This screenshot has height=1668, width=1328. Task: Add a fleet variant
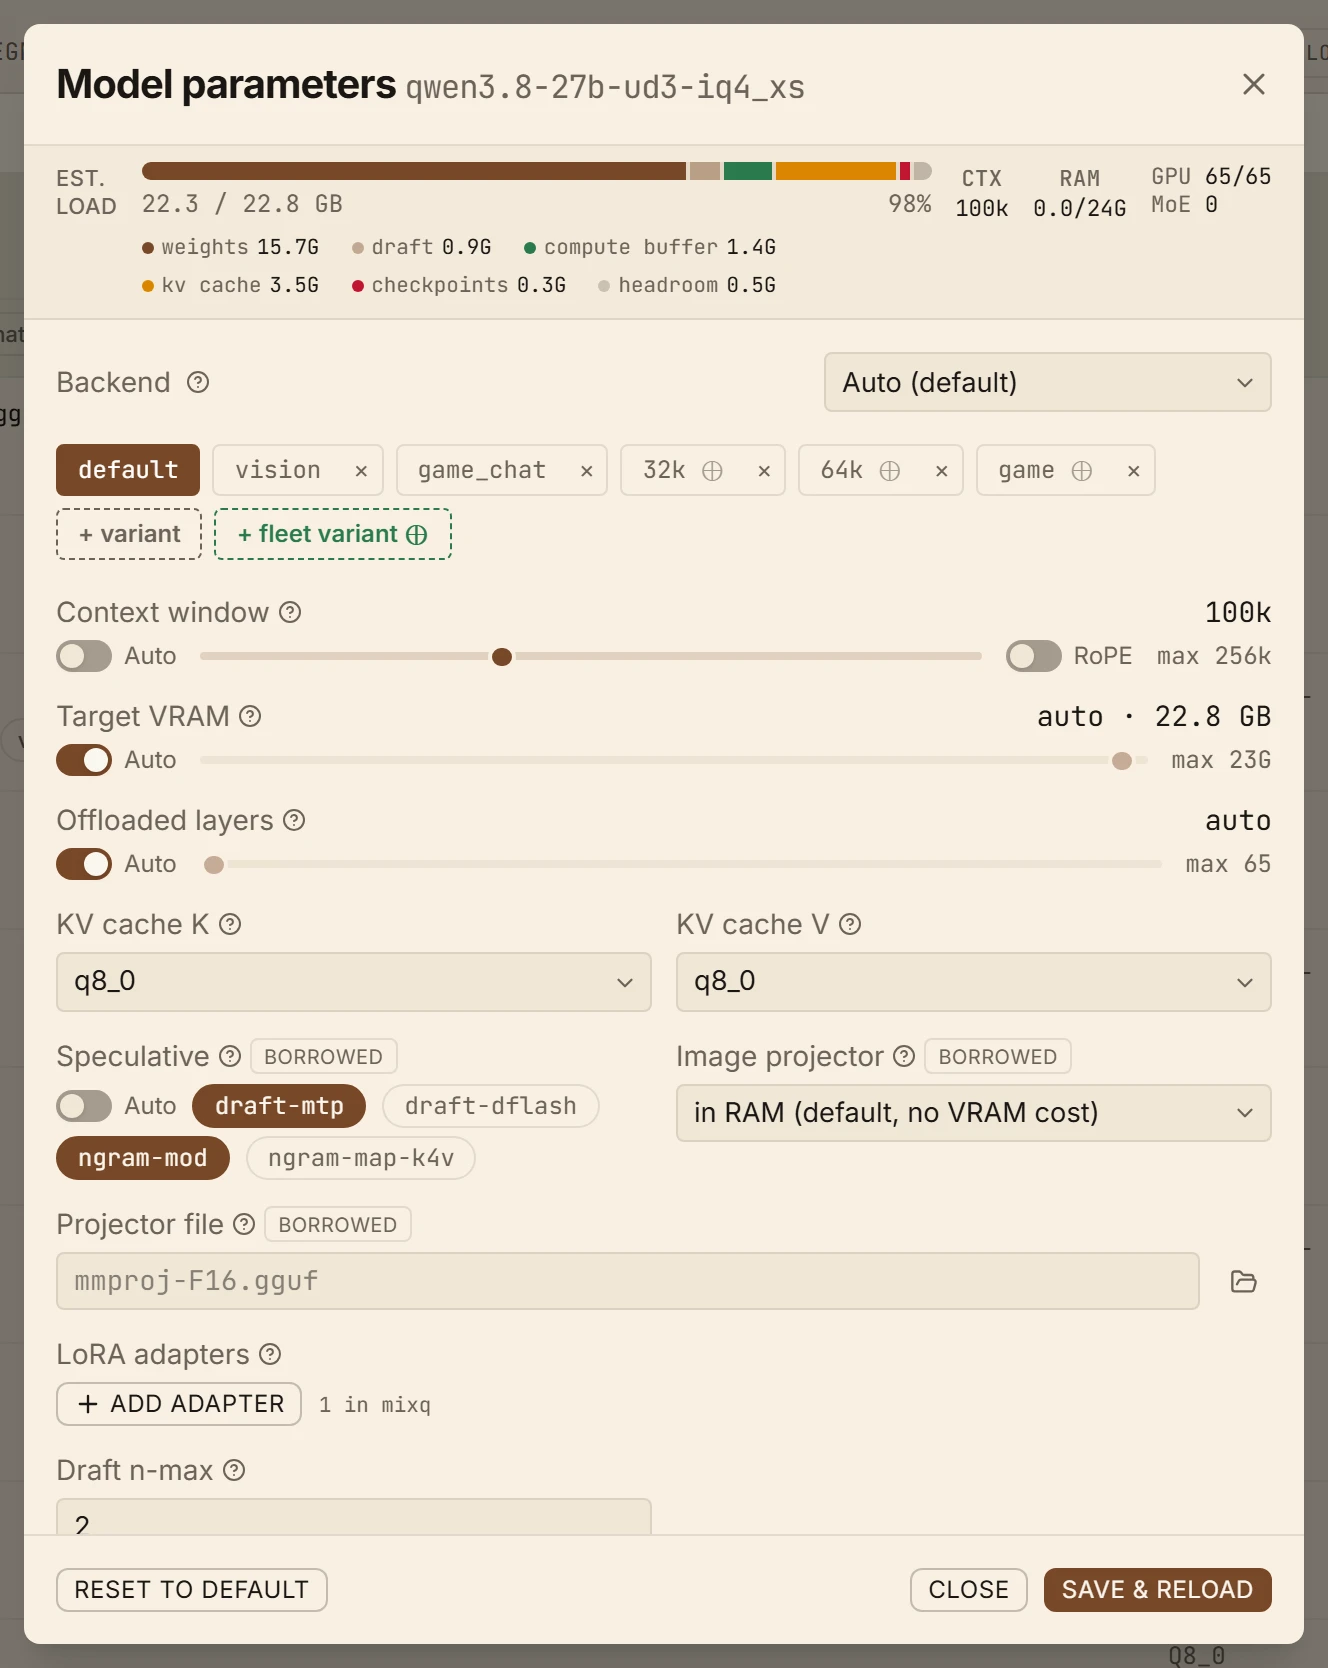coord(333,534)
